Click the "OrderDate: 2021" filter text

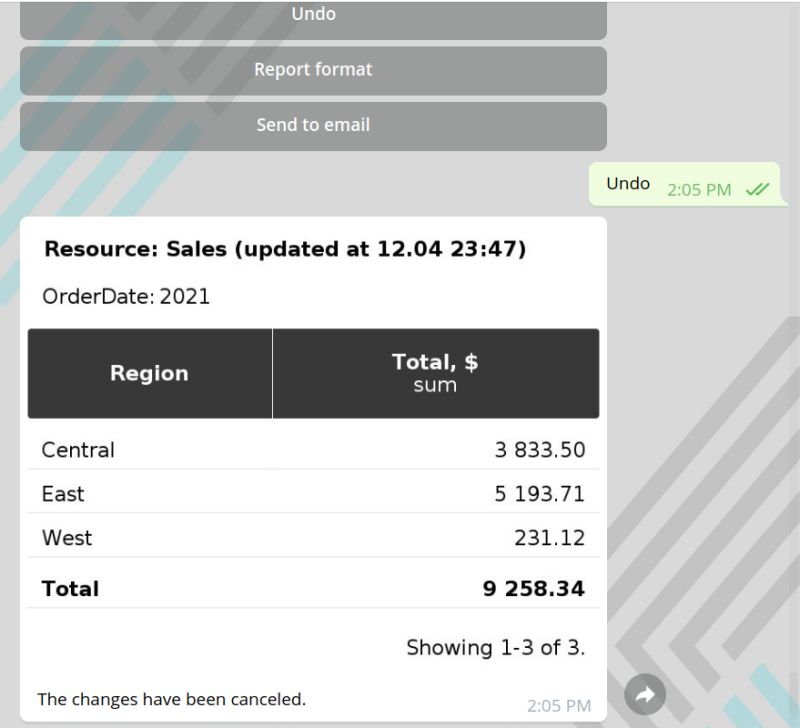[x=126, y=296]
